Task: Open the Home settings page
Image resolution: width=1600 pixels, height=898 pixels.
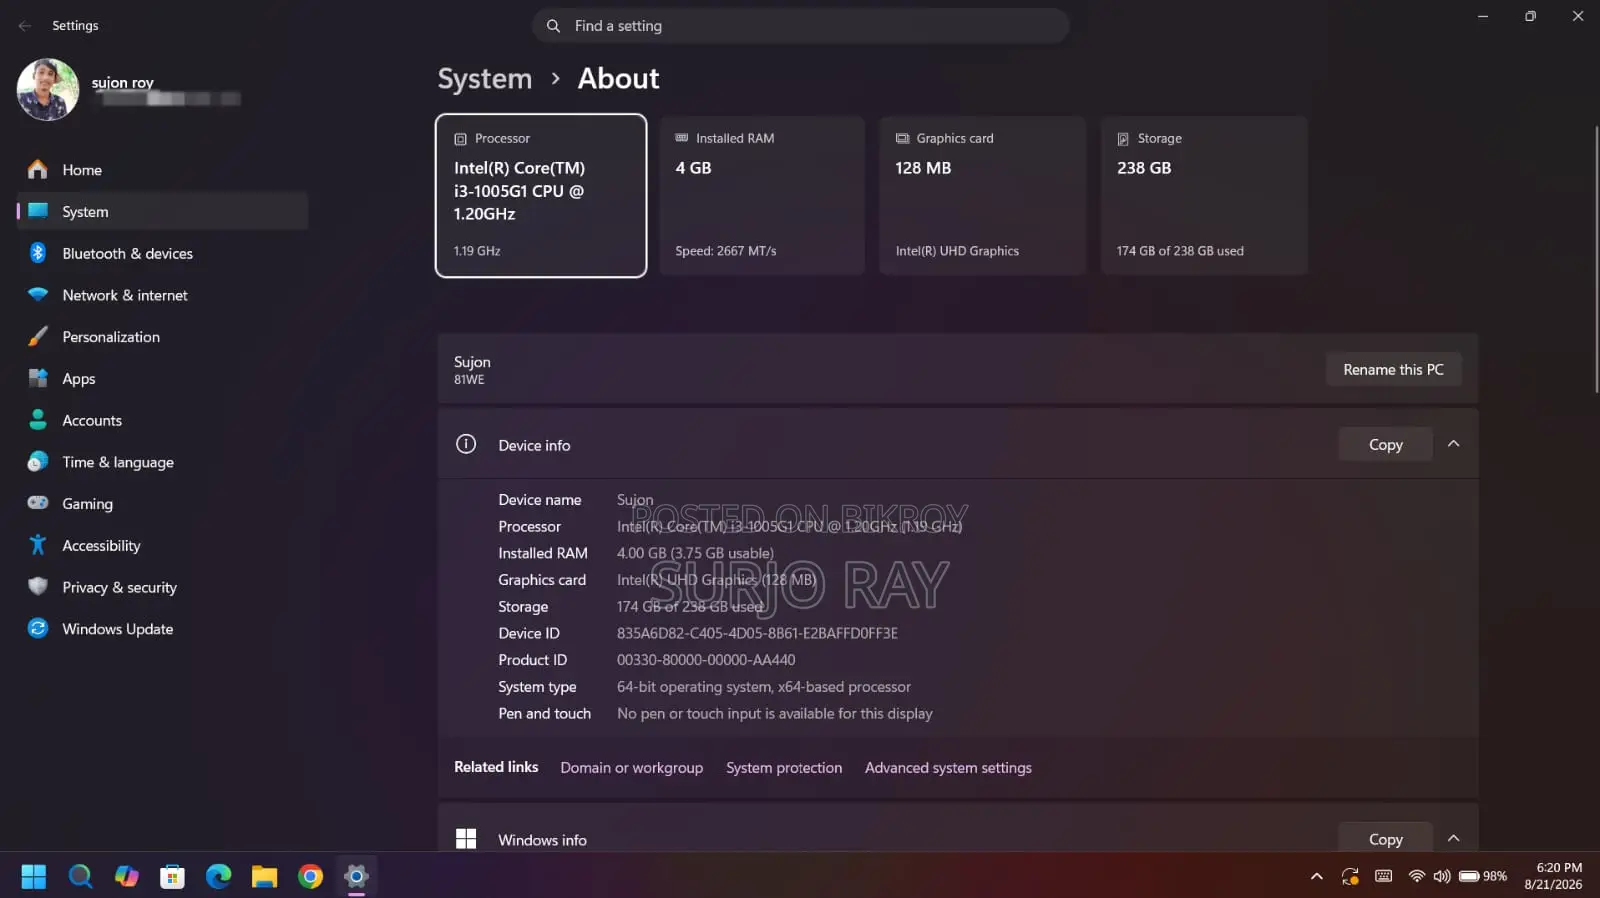Action: (163, 170)
